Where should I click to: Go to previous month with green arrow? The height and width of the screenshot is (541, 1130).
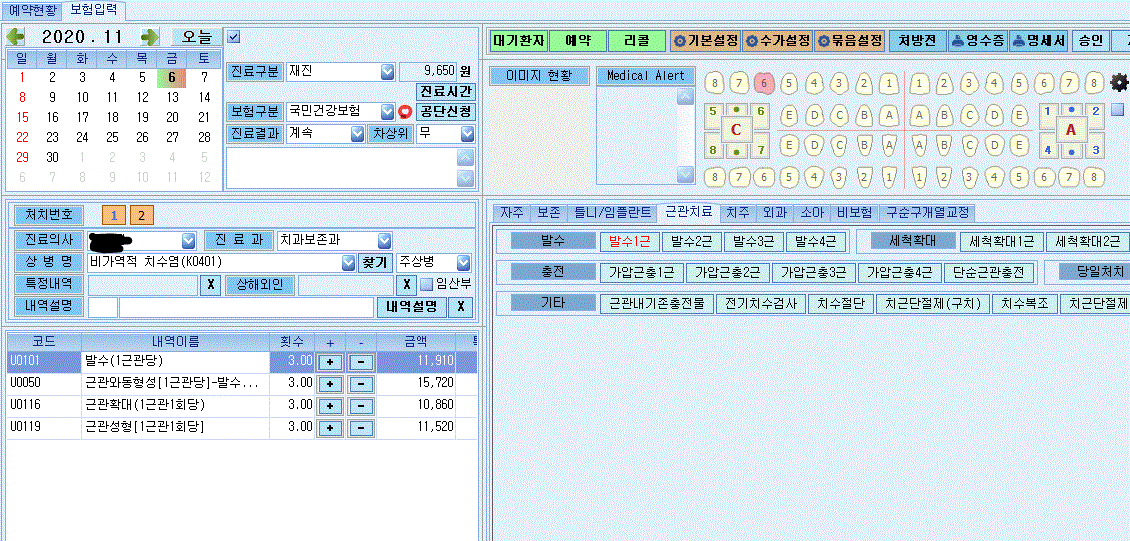pos(16,37)
